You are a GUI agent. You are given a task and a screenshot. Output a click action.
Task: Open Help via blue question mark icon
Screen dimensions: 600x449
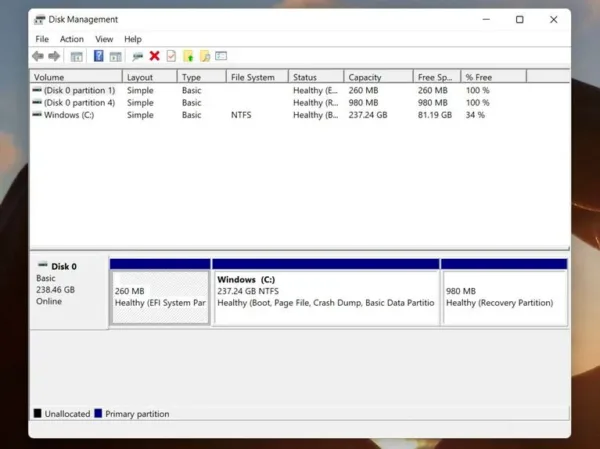tap(98, 56)
